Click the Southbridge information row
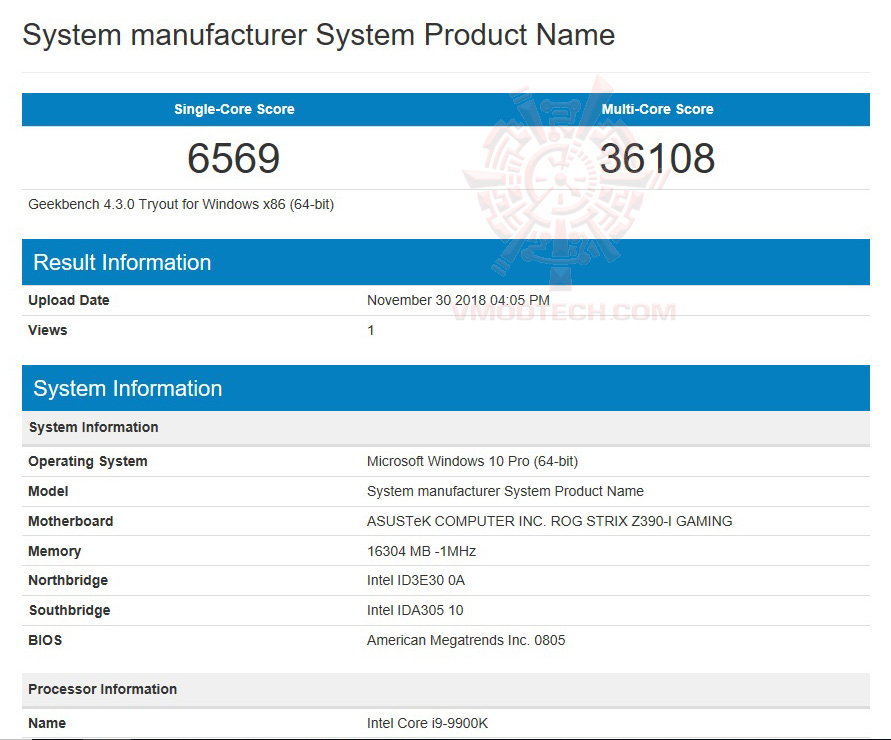The height and width of the screenshot is (740, 891). coord(416,610)
